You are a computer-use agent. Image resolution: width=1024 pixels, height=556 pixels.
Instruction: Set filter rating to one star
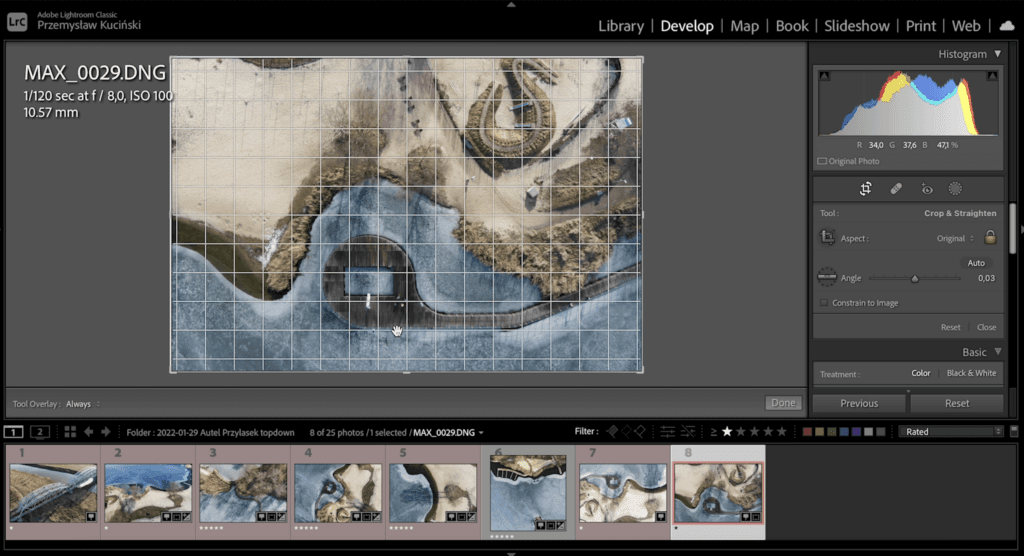pos(727,431)
